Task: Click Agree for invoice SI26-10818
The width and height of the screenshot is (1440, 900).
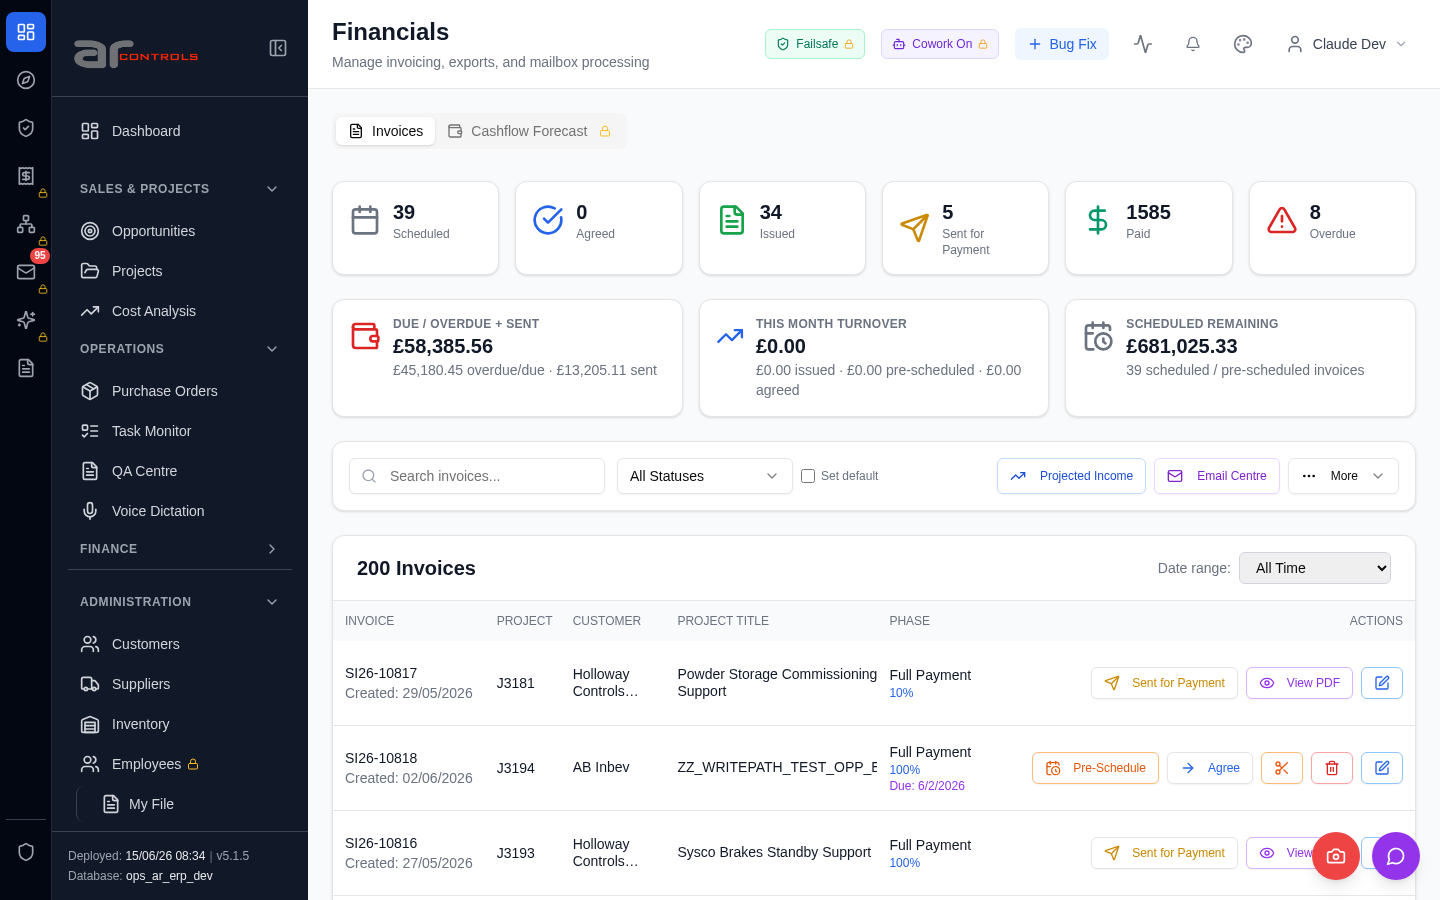Action: coord(1210,768)
